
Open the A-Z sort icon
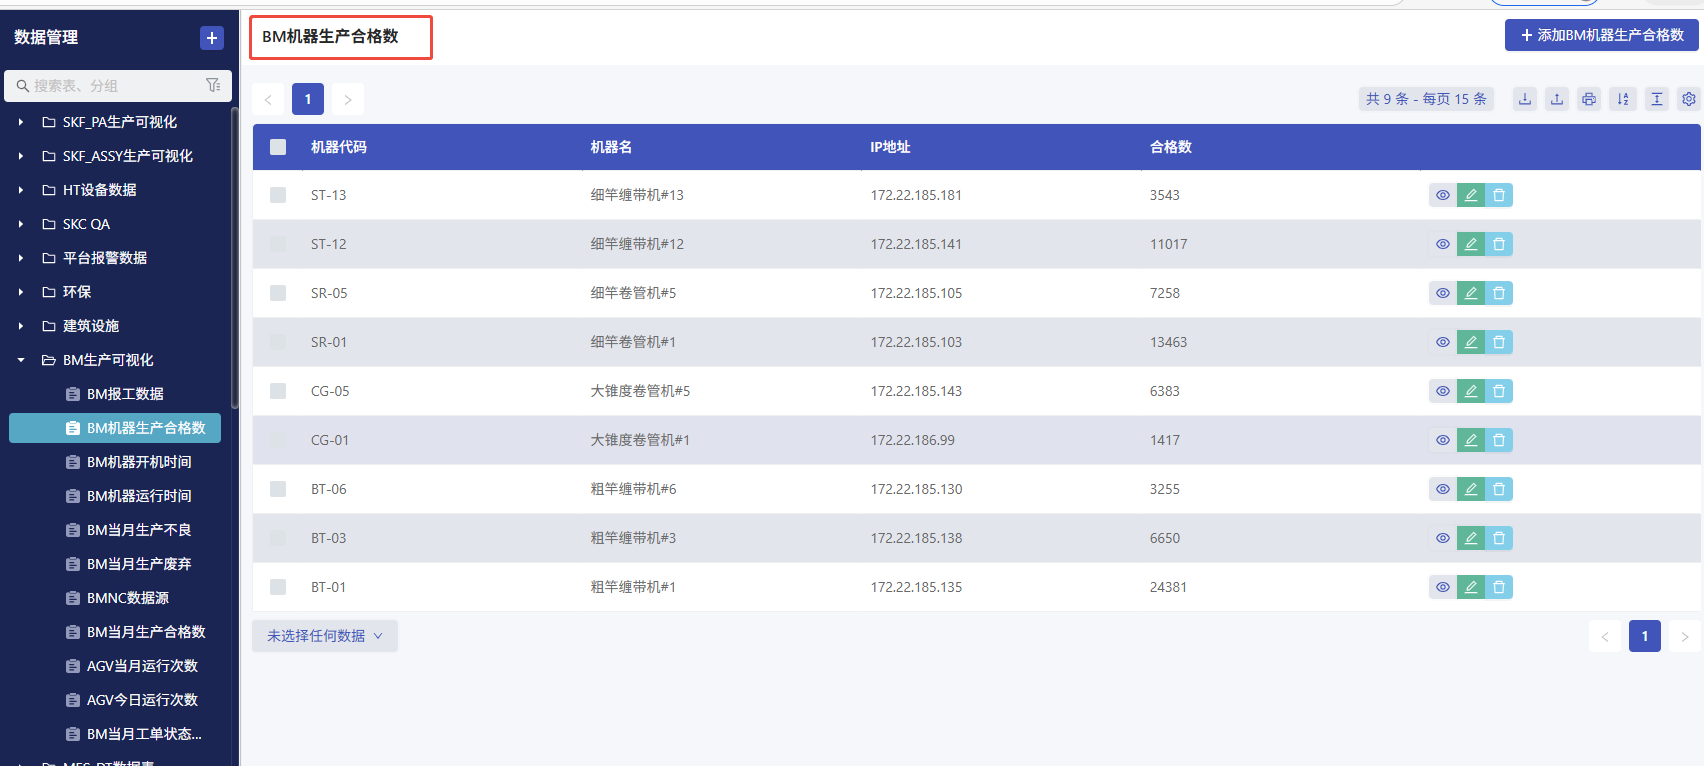1623,99
